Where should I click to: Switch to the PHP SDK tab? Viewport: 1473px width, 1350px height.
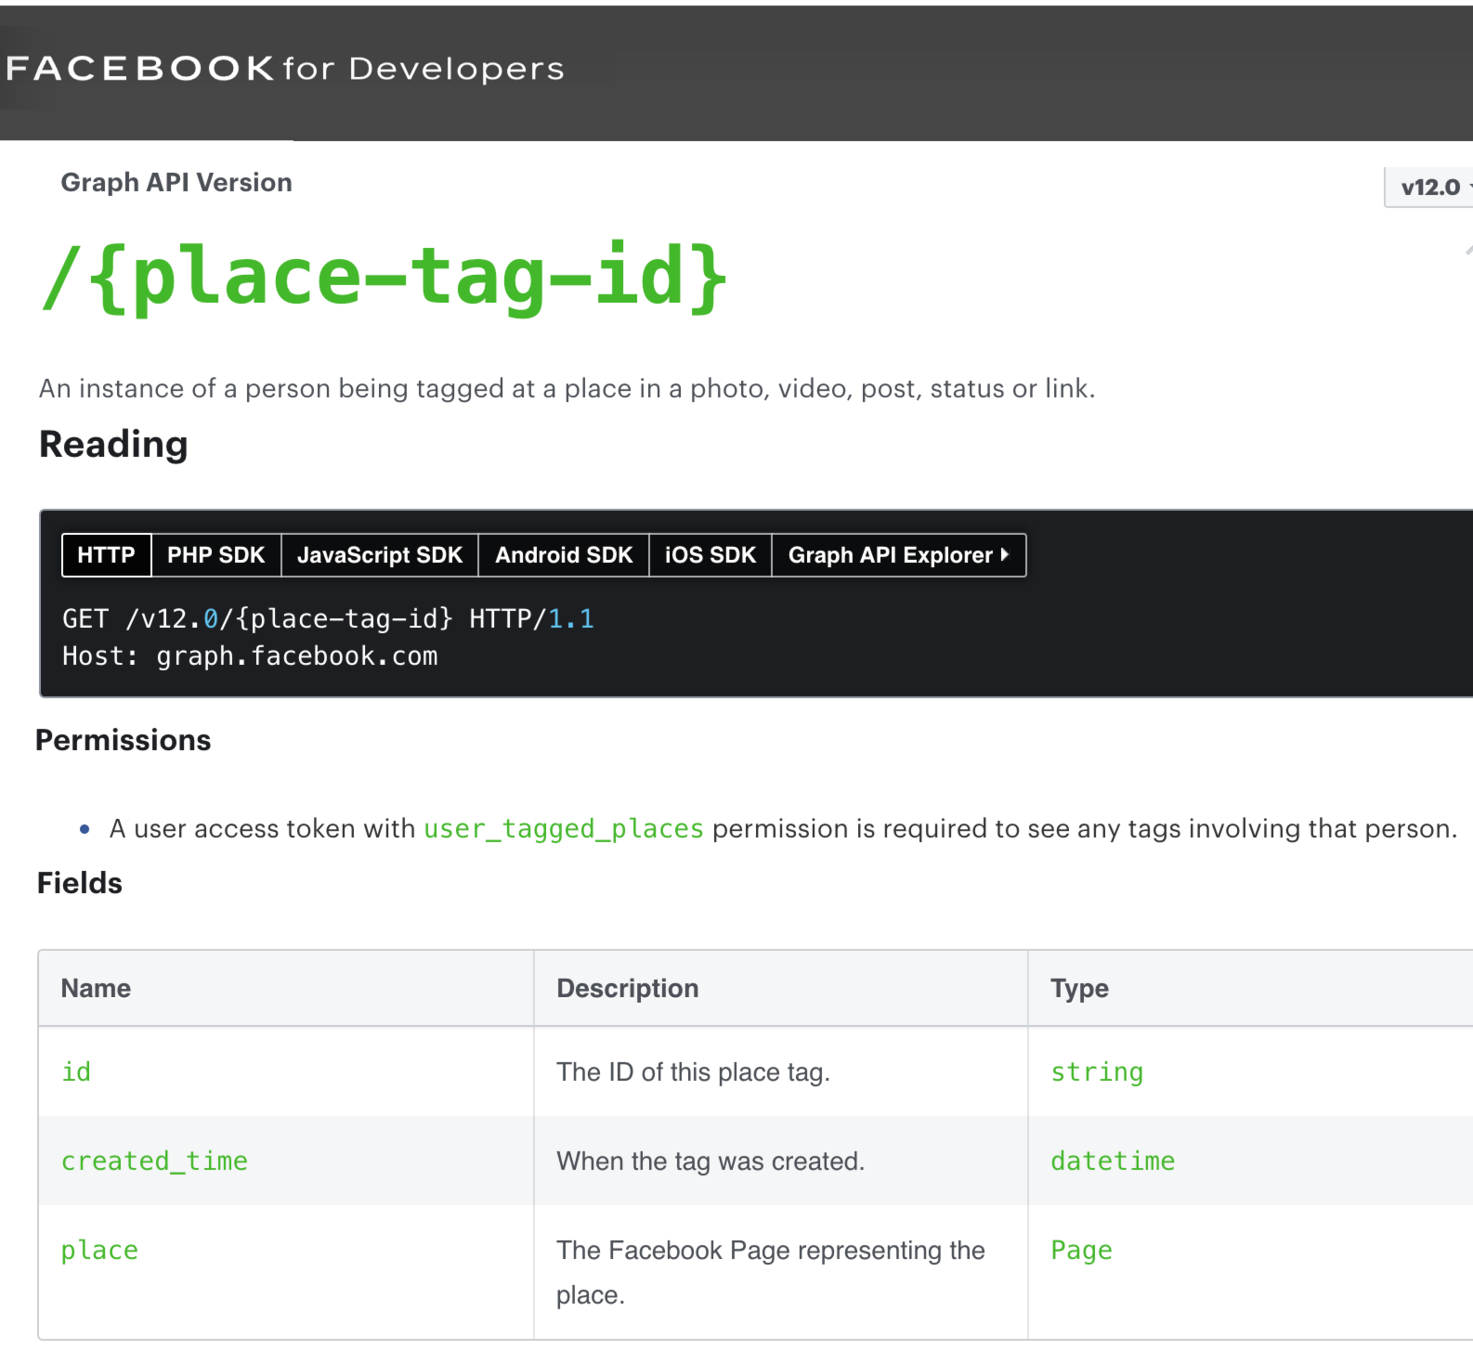click(x=216, y=555)
